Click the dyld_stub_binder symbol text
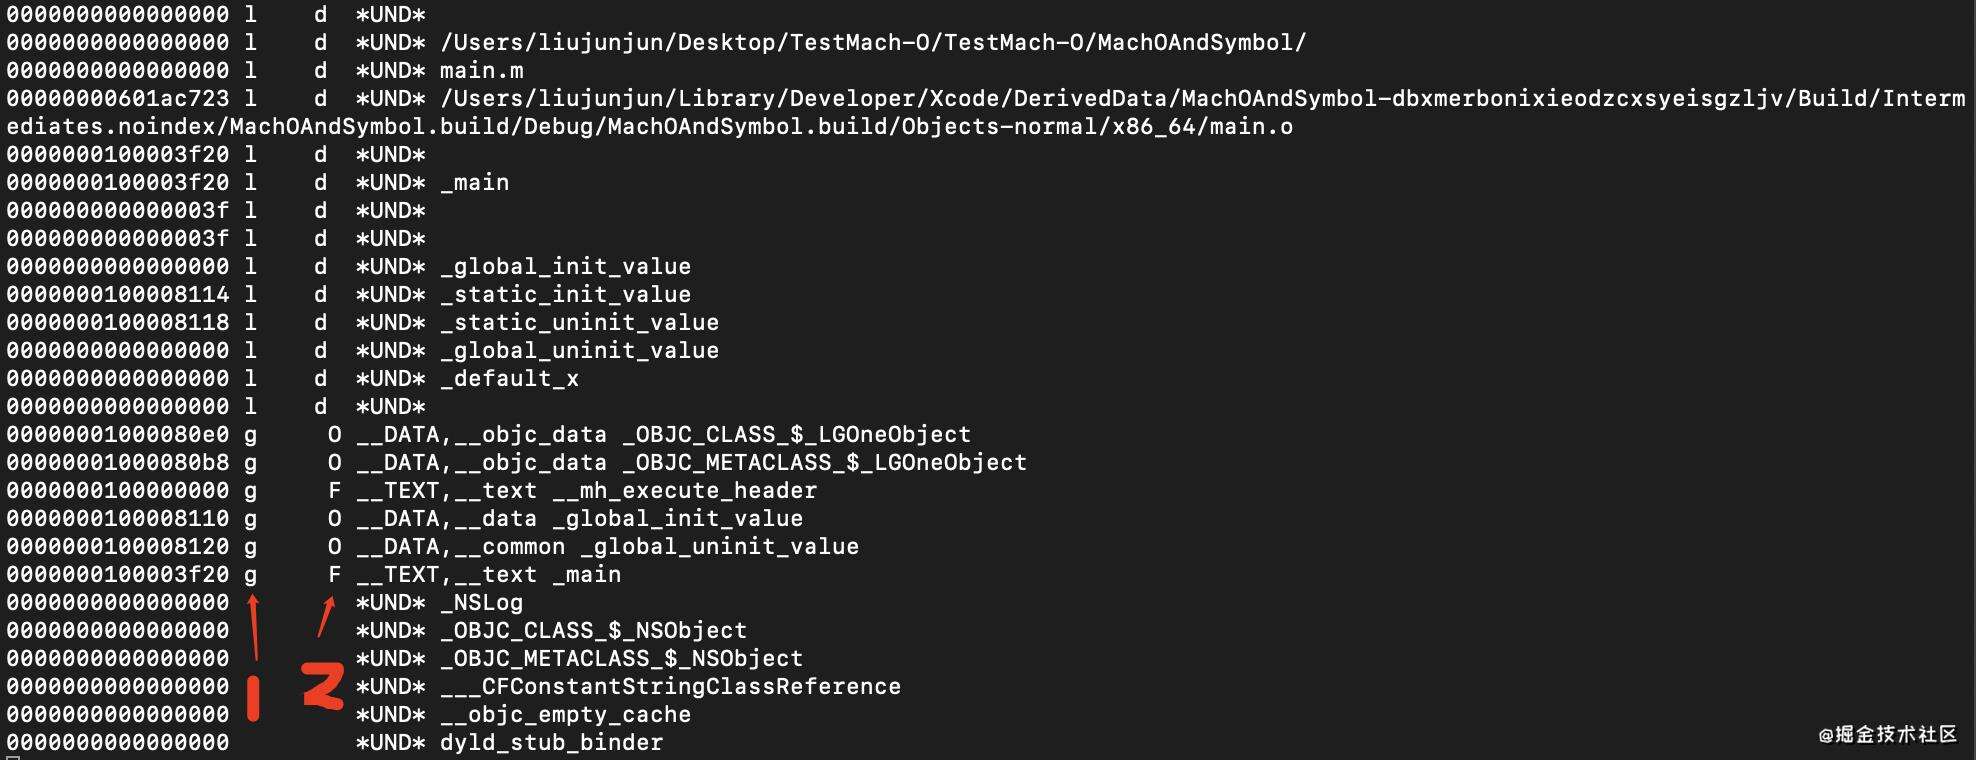The image size is (1976, 760). click(551, 743)
